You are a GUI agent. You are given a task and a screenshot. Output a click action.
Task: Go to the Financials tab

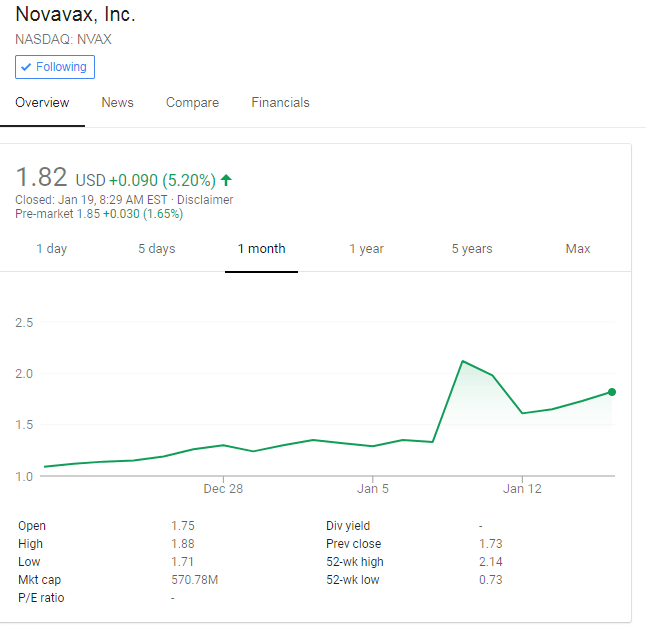(x=280, y=103)
